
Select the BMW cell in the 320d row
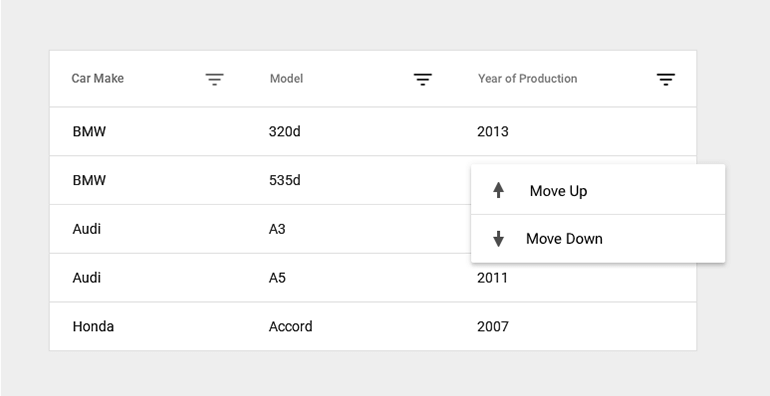click(89, 132)
